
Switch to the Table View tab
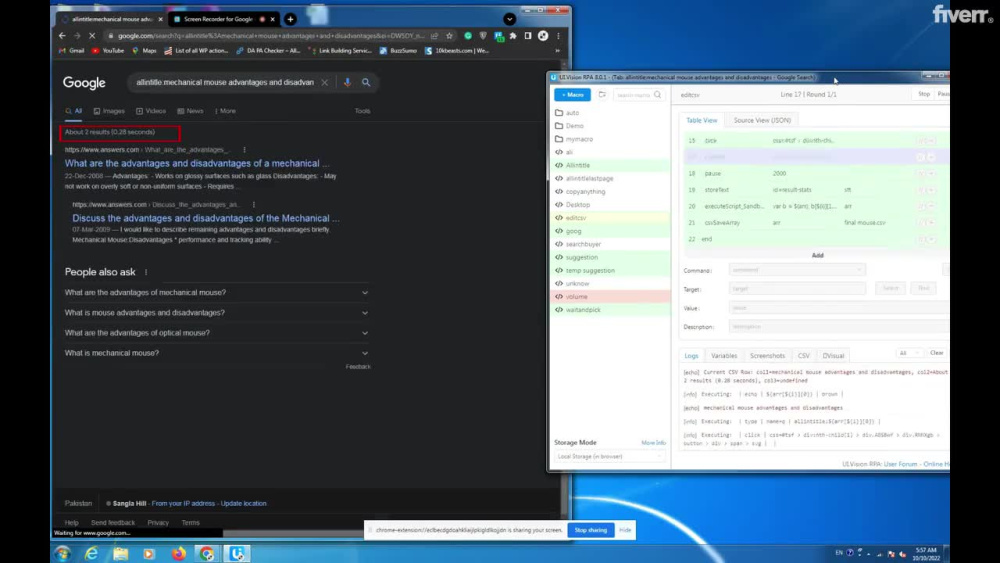pos(702,120)
